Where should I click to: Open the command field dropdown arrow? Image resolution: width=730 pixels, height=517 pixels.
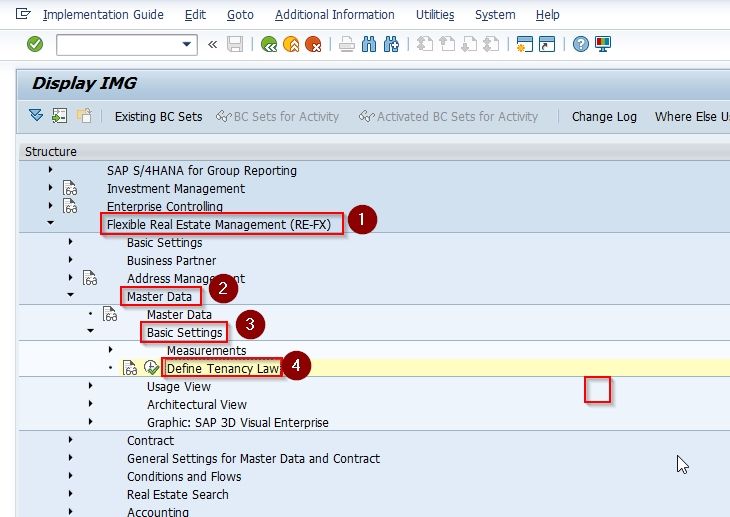(187, 45)
